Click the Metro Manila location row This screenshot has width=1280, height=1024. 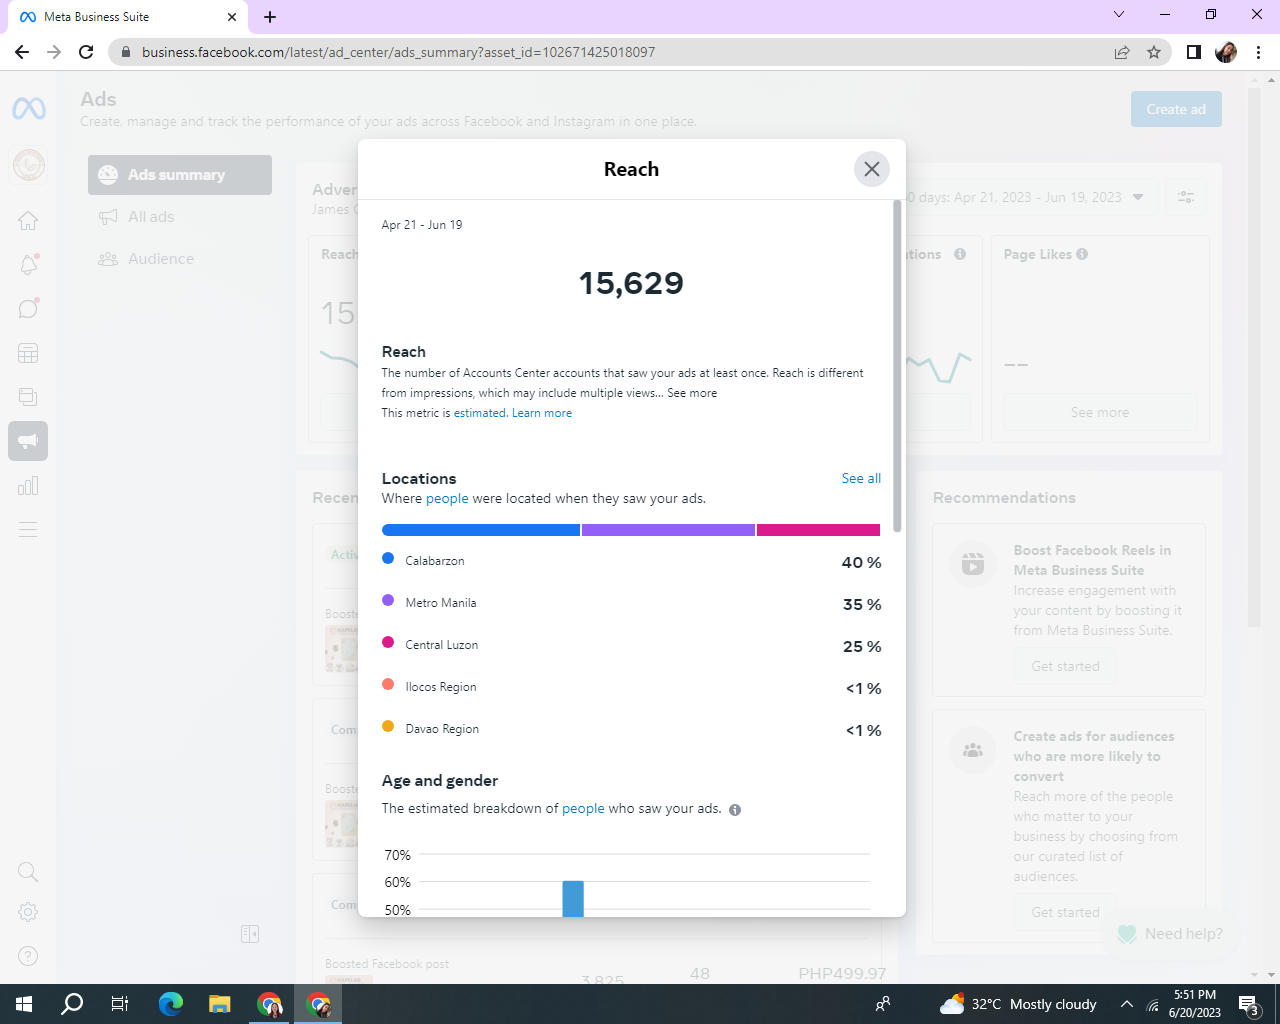point(632,604)
